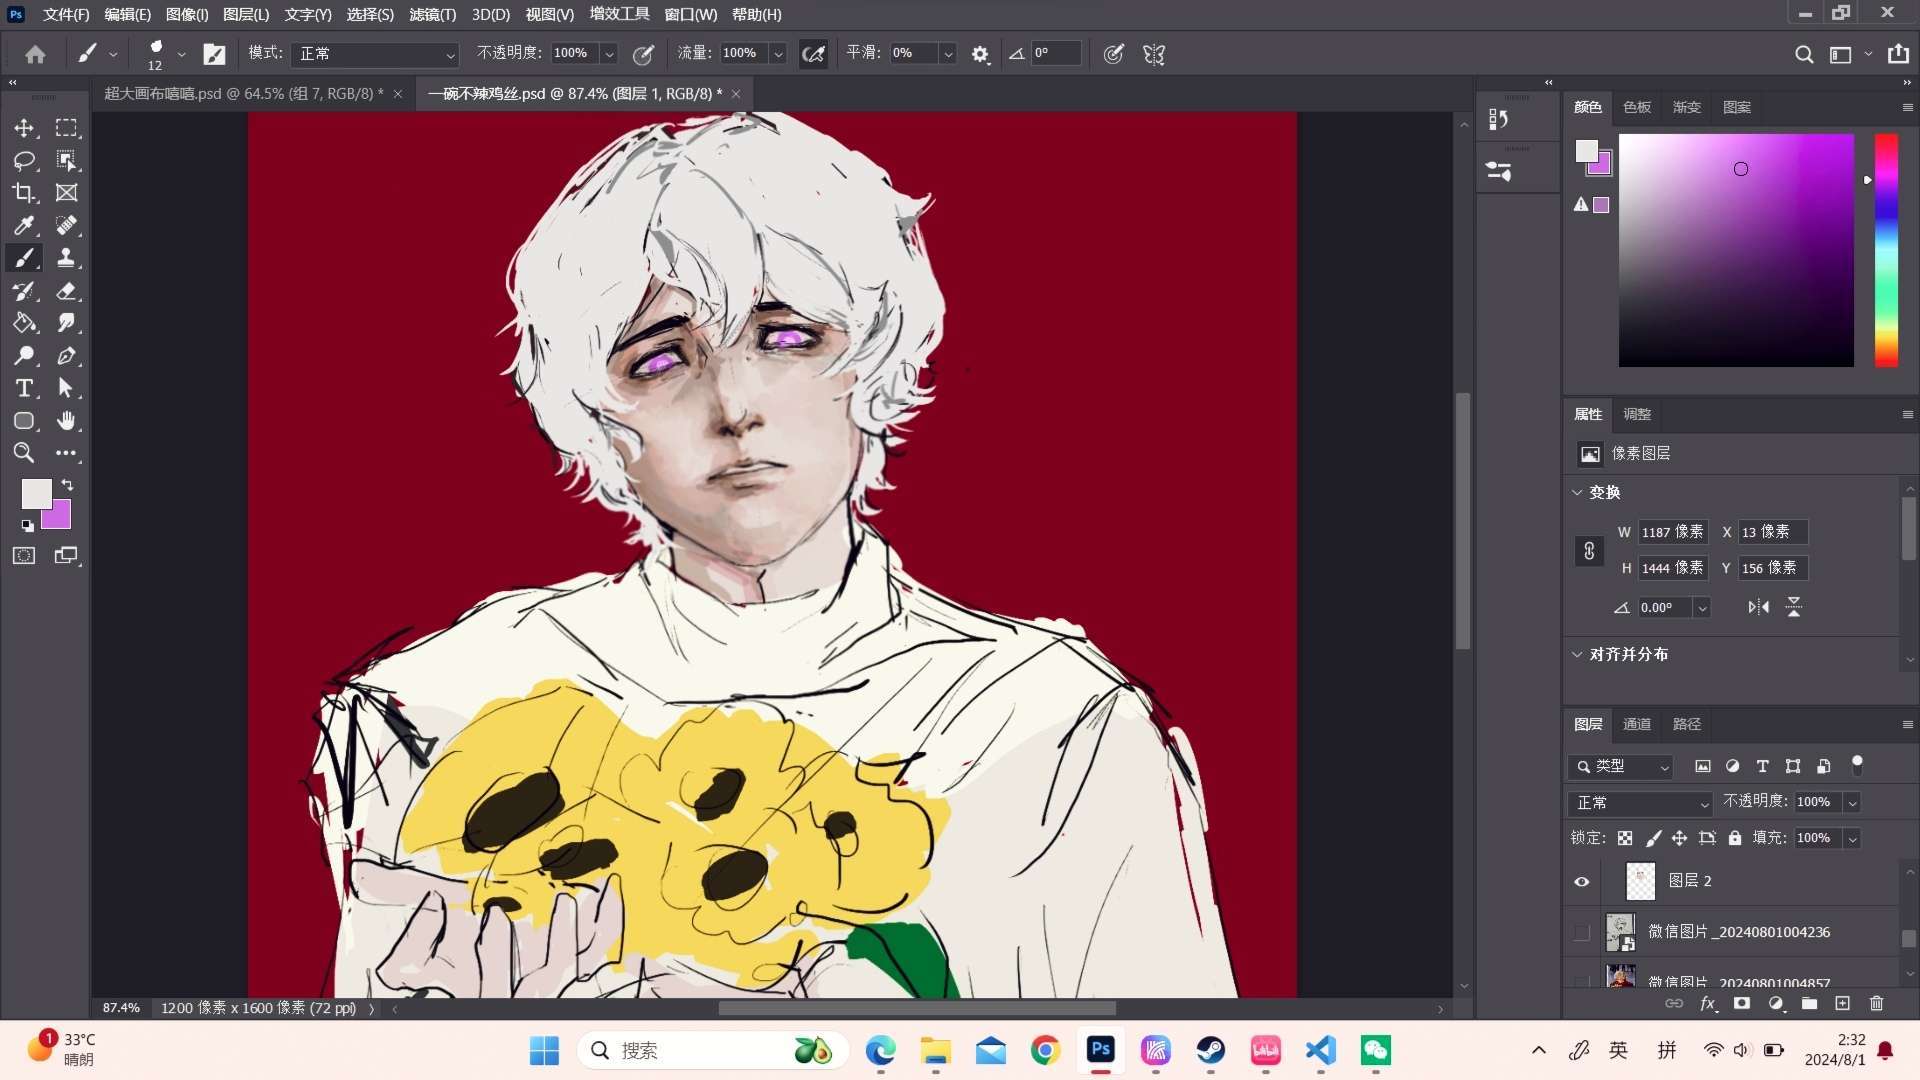Image resolution: width=1920 pixels, height=1080 pixels.
Task: Collapse the 变换 section
Action: [1577, 492]
